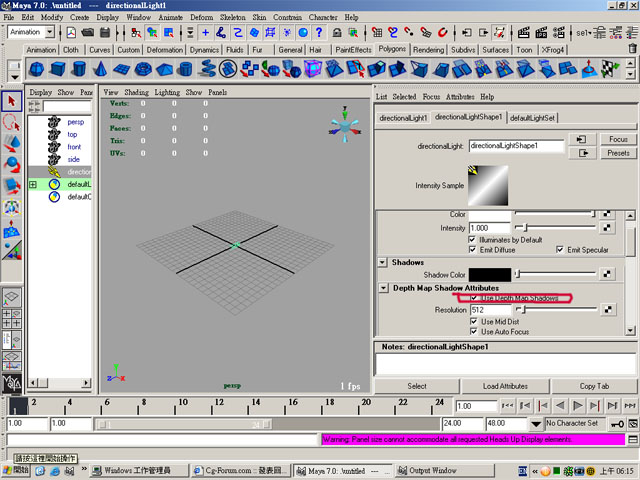Screen dimensions: 640x480
Task: Create a polygon cone from the shelf
Action: [100, 69]
